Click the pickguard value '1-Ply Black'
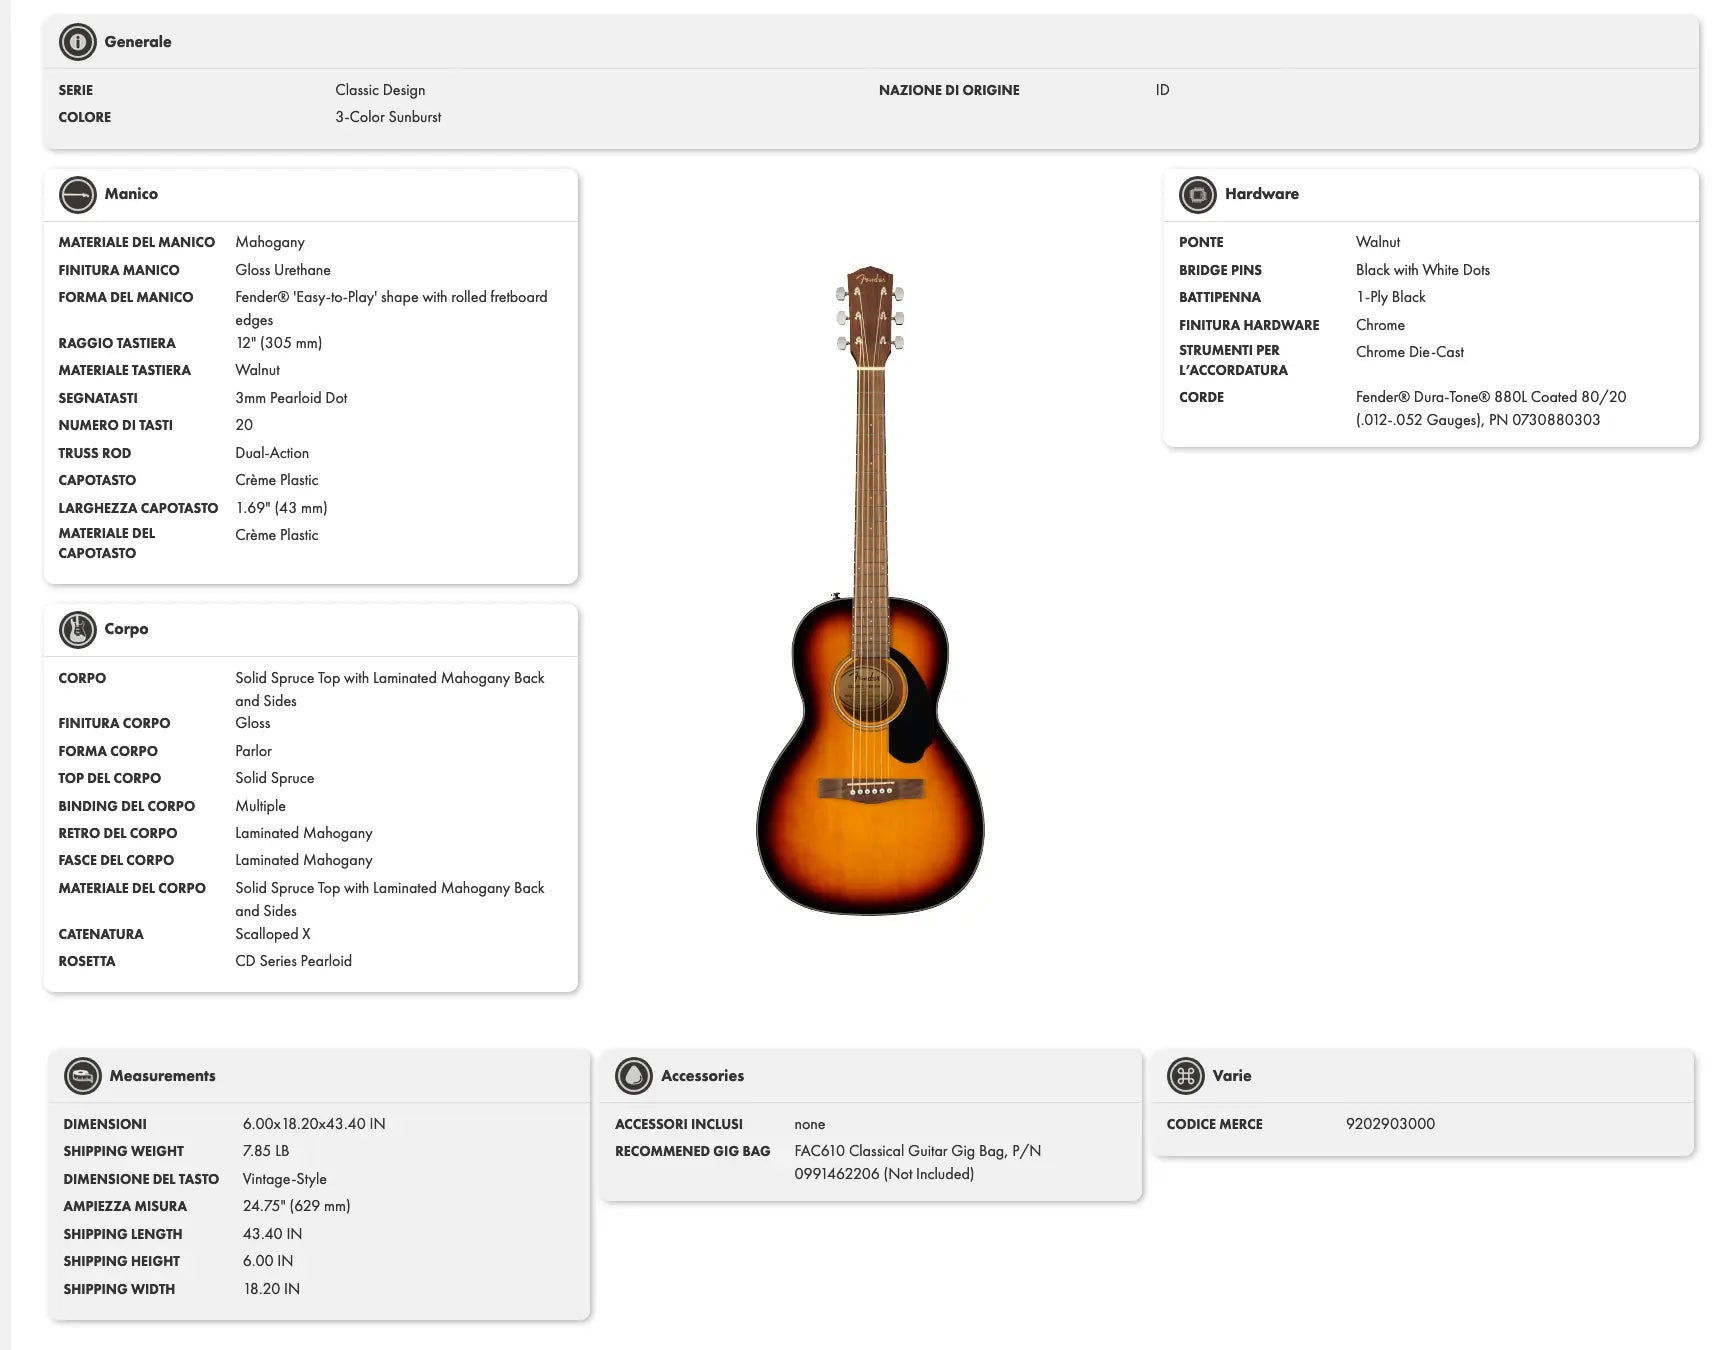Viewport: 1725px width, 1350px height. (x=1391, y=297)
